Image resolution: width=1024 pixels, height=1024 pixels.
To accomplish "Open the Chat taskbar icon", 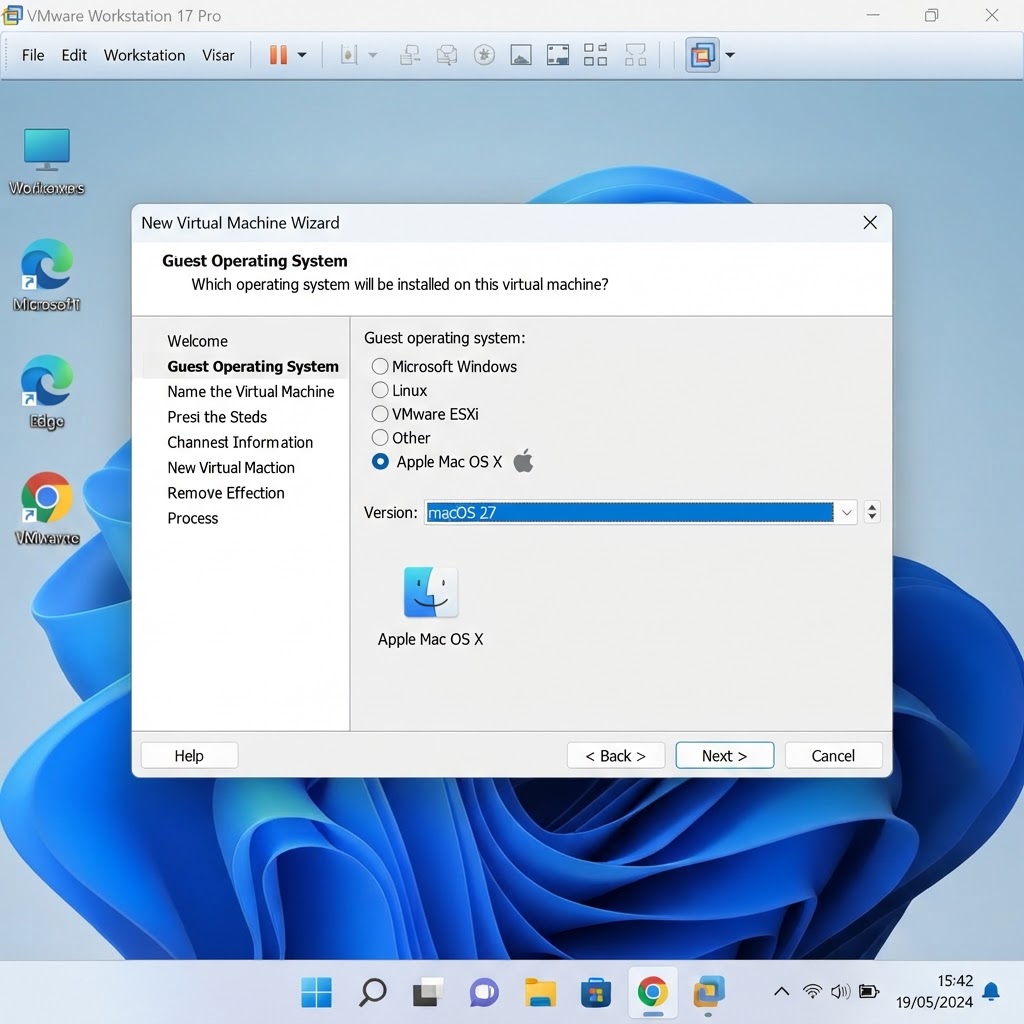I will tap(484, 993).
